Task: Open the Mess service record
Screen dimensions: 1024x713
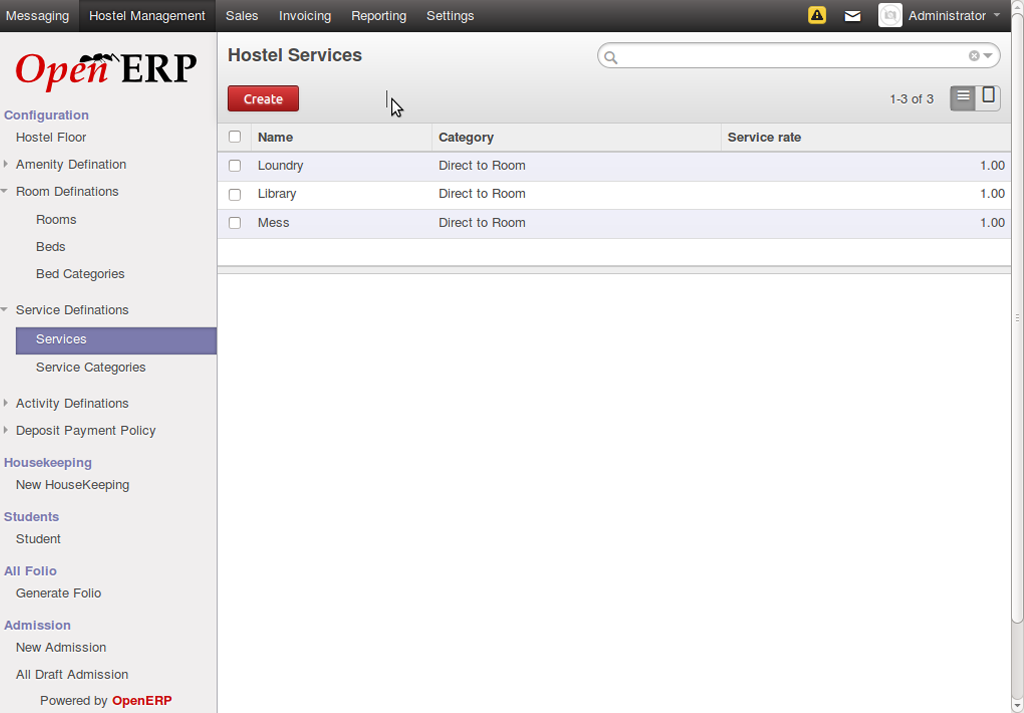Action: click(x=273, y=223)
